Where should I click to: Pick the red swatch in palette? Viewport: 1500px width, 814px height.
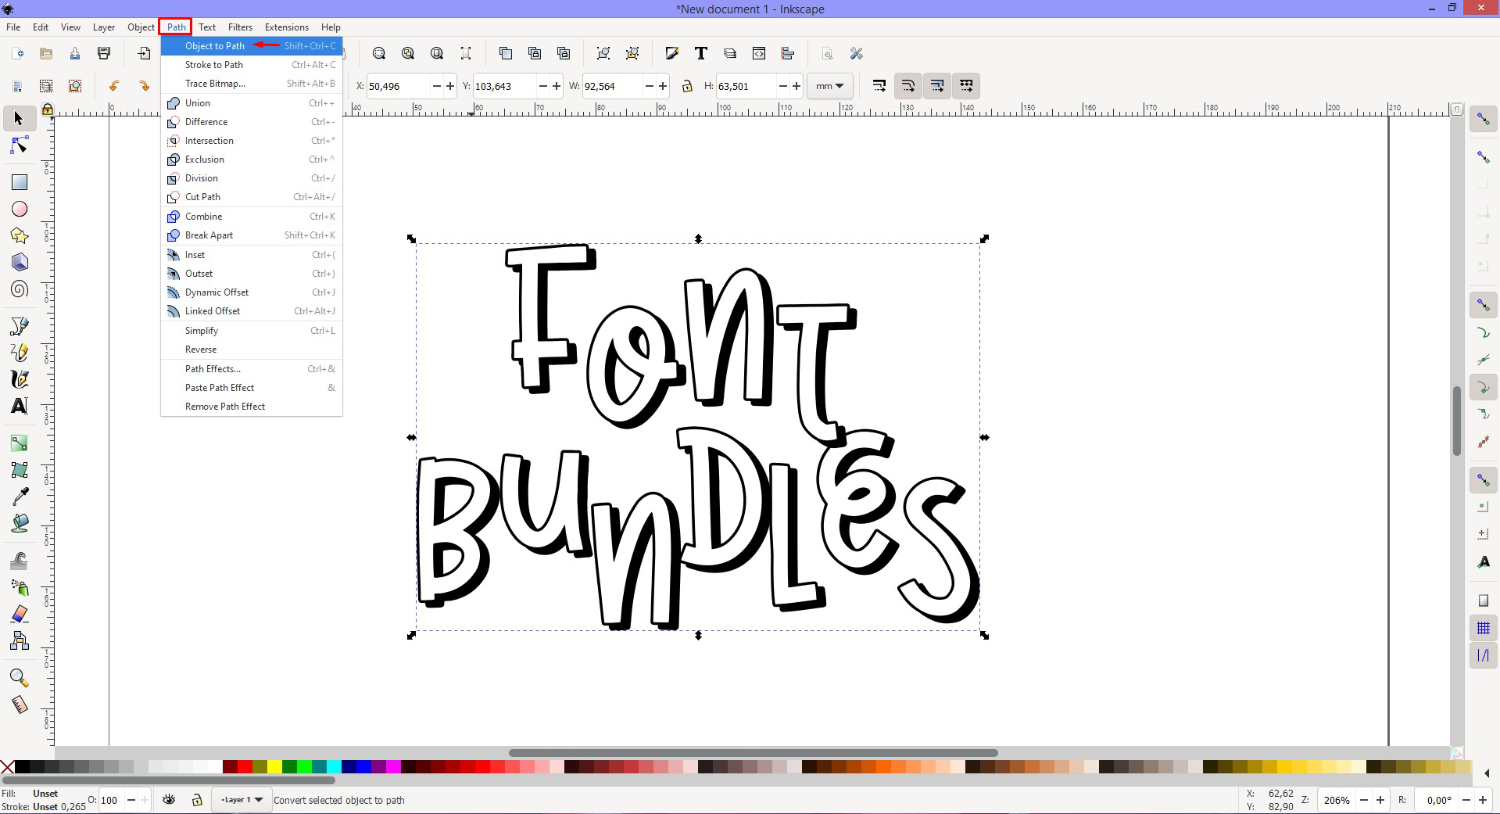click(245, 767)
